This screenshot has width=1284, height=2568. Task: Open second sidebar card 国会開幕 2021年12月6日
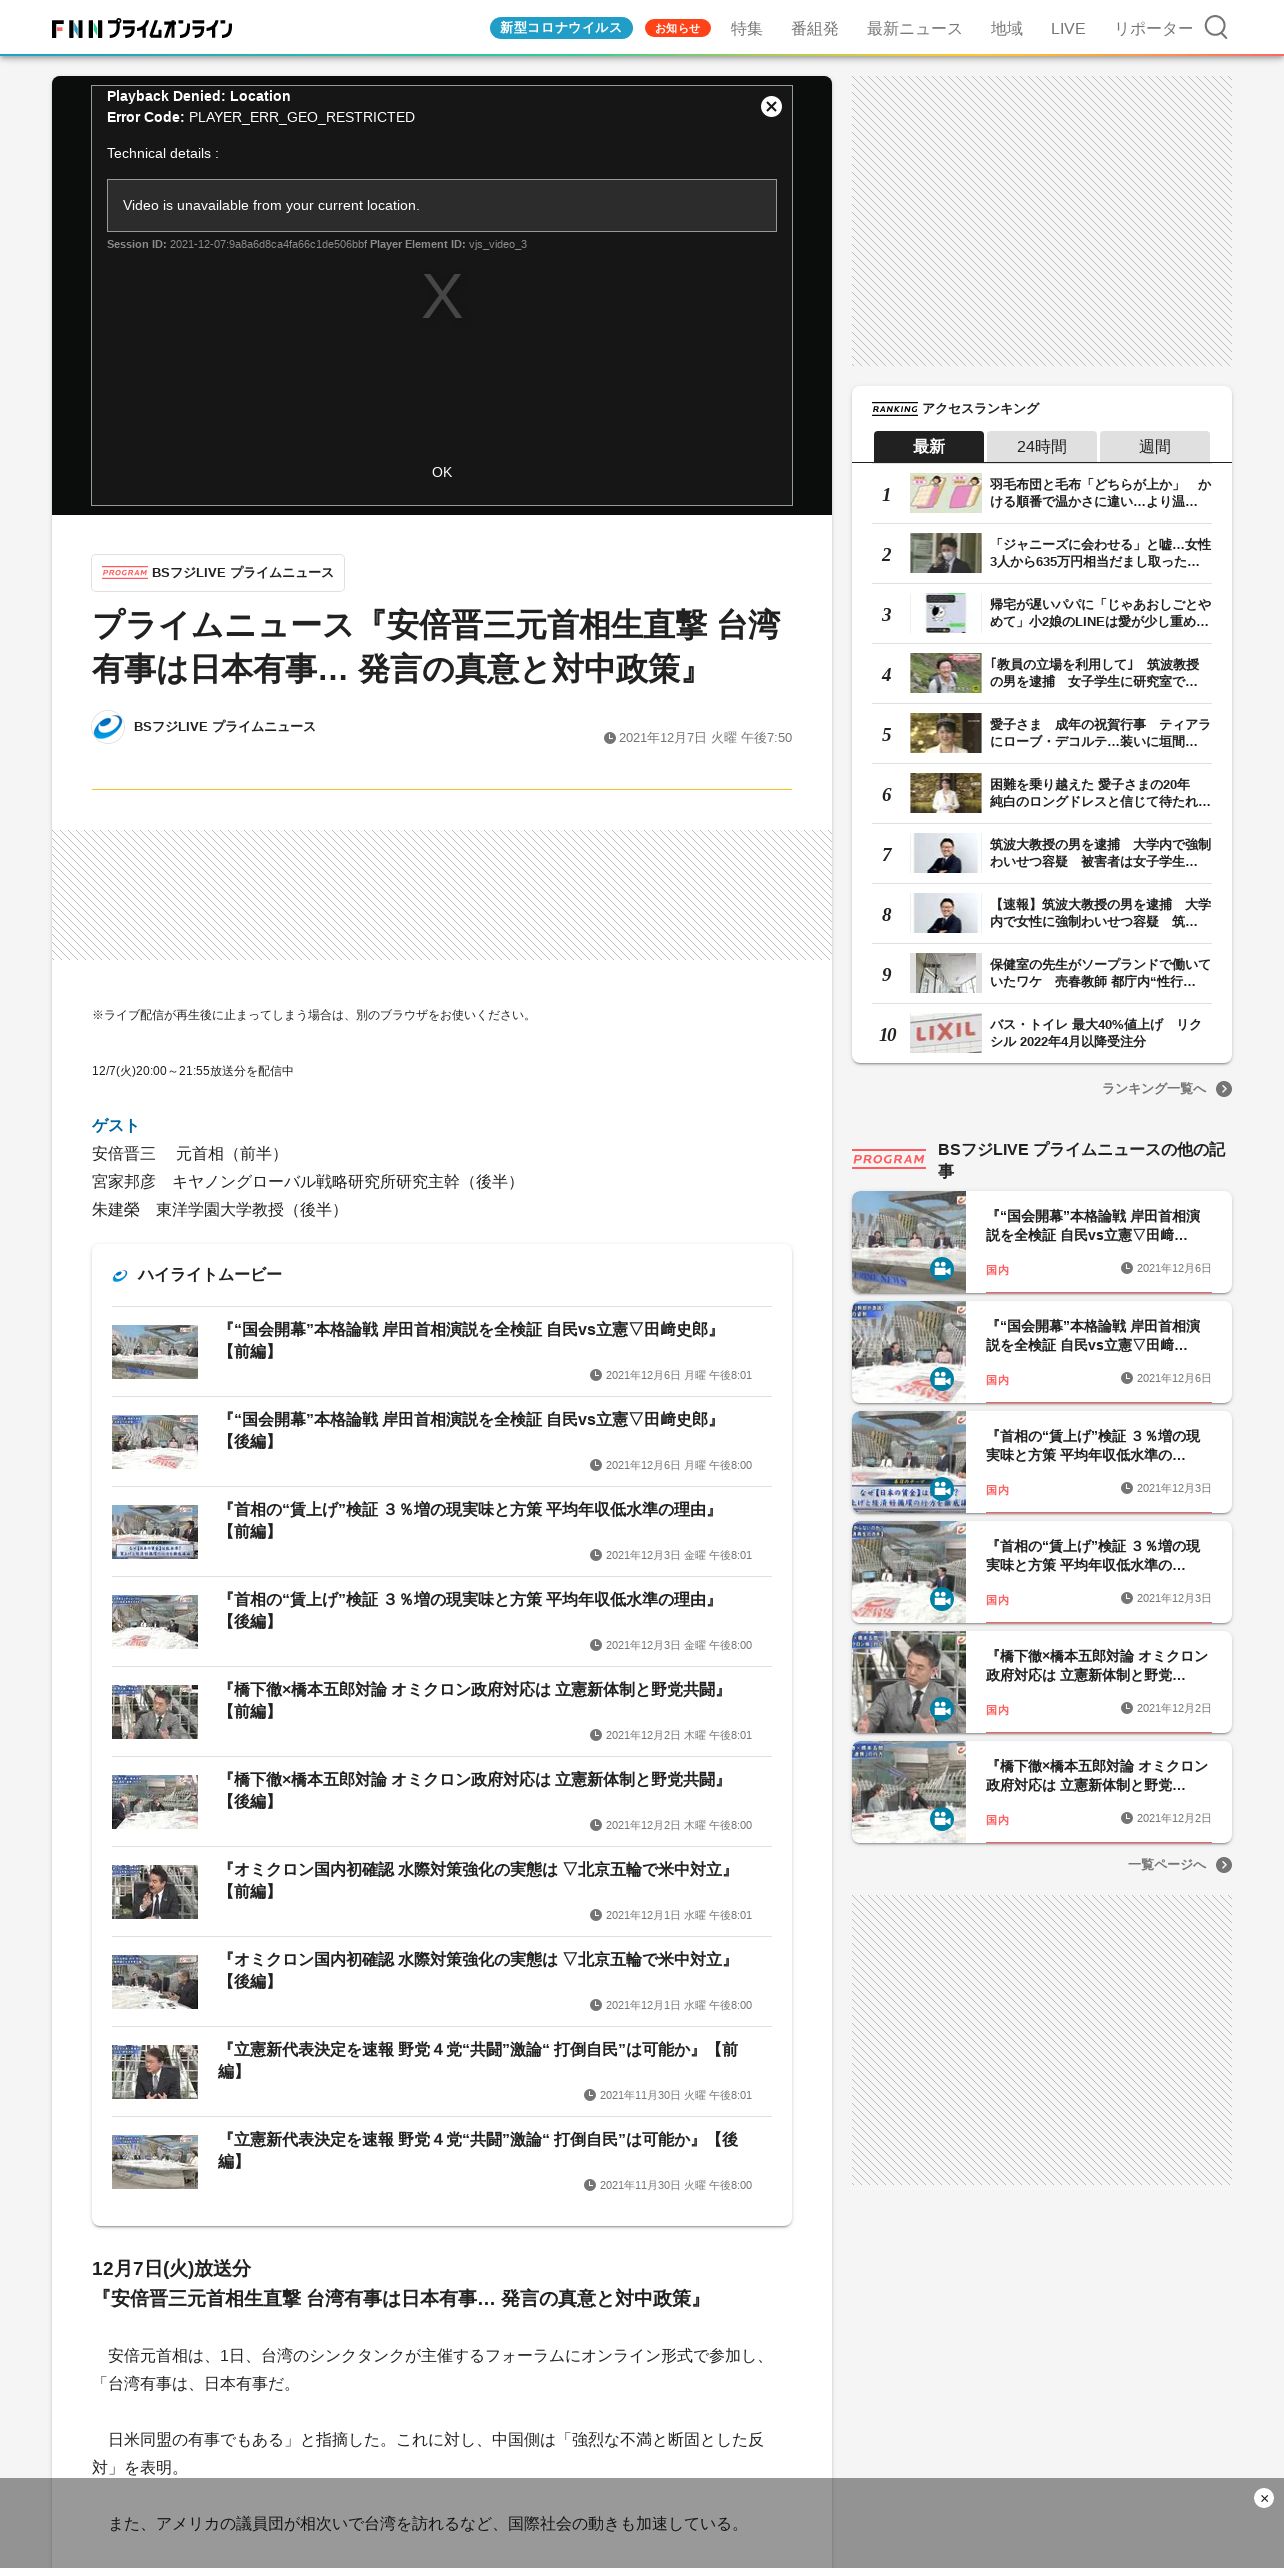[x=1041, y=1352]
